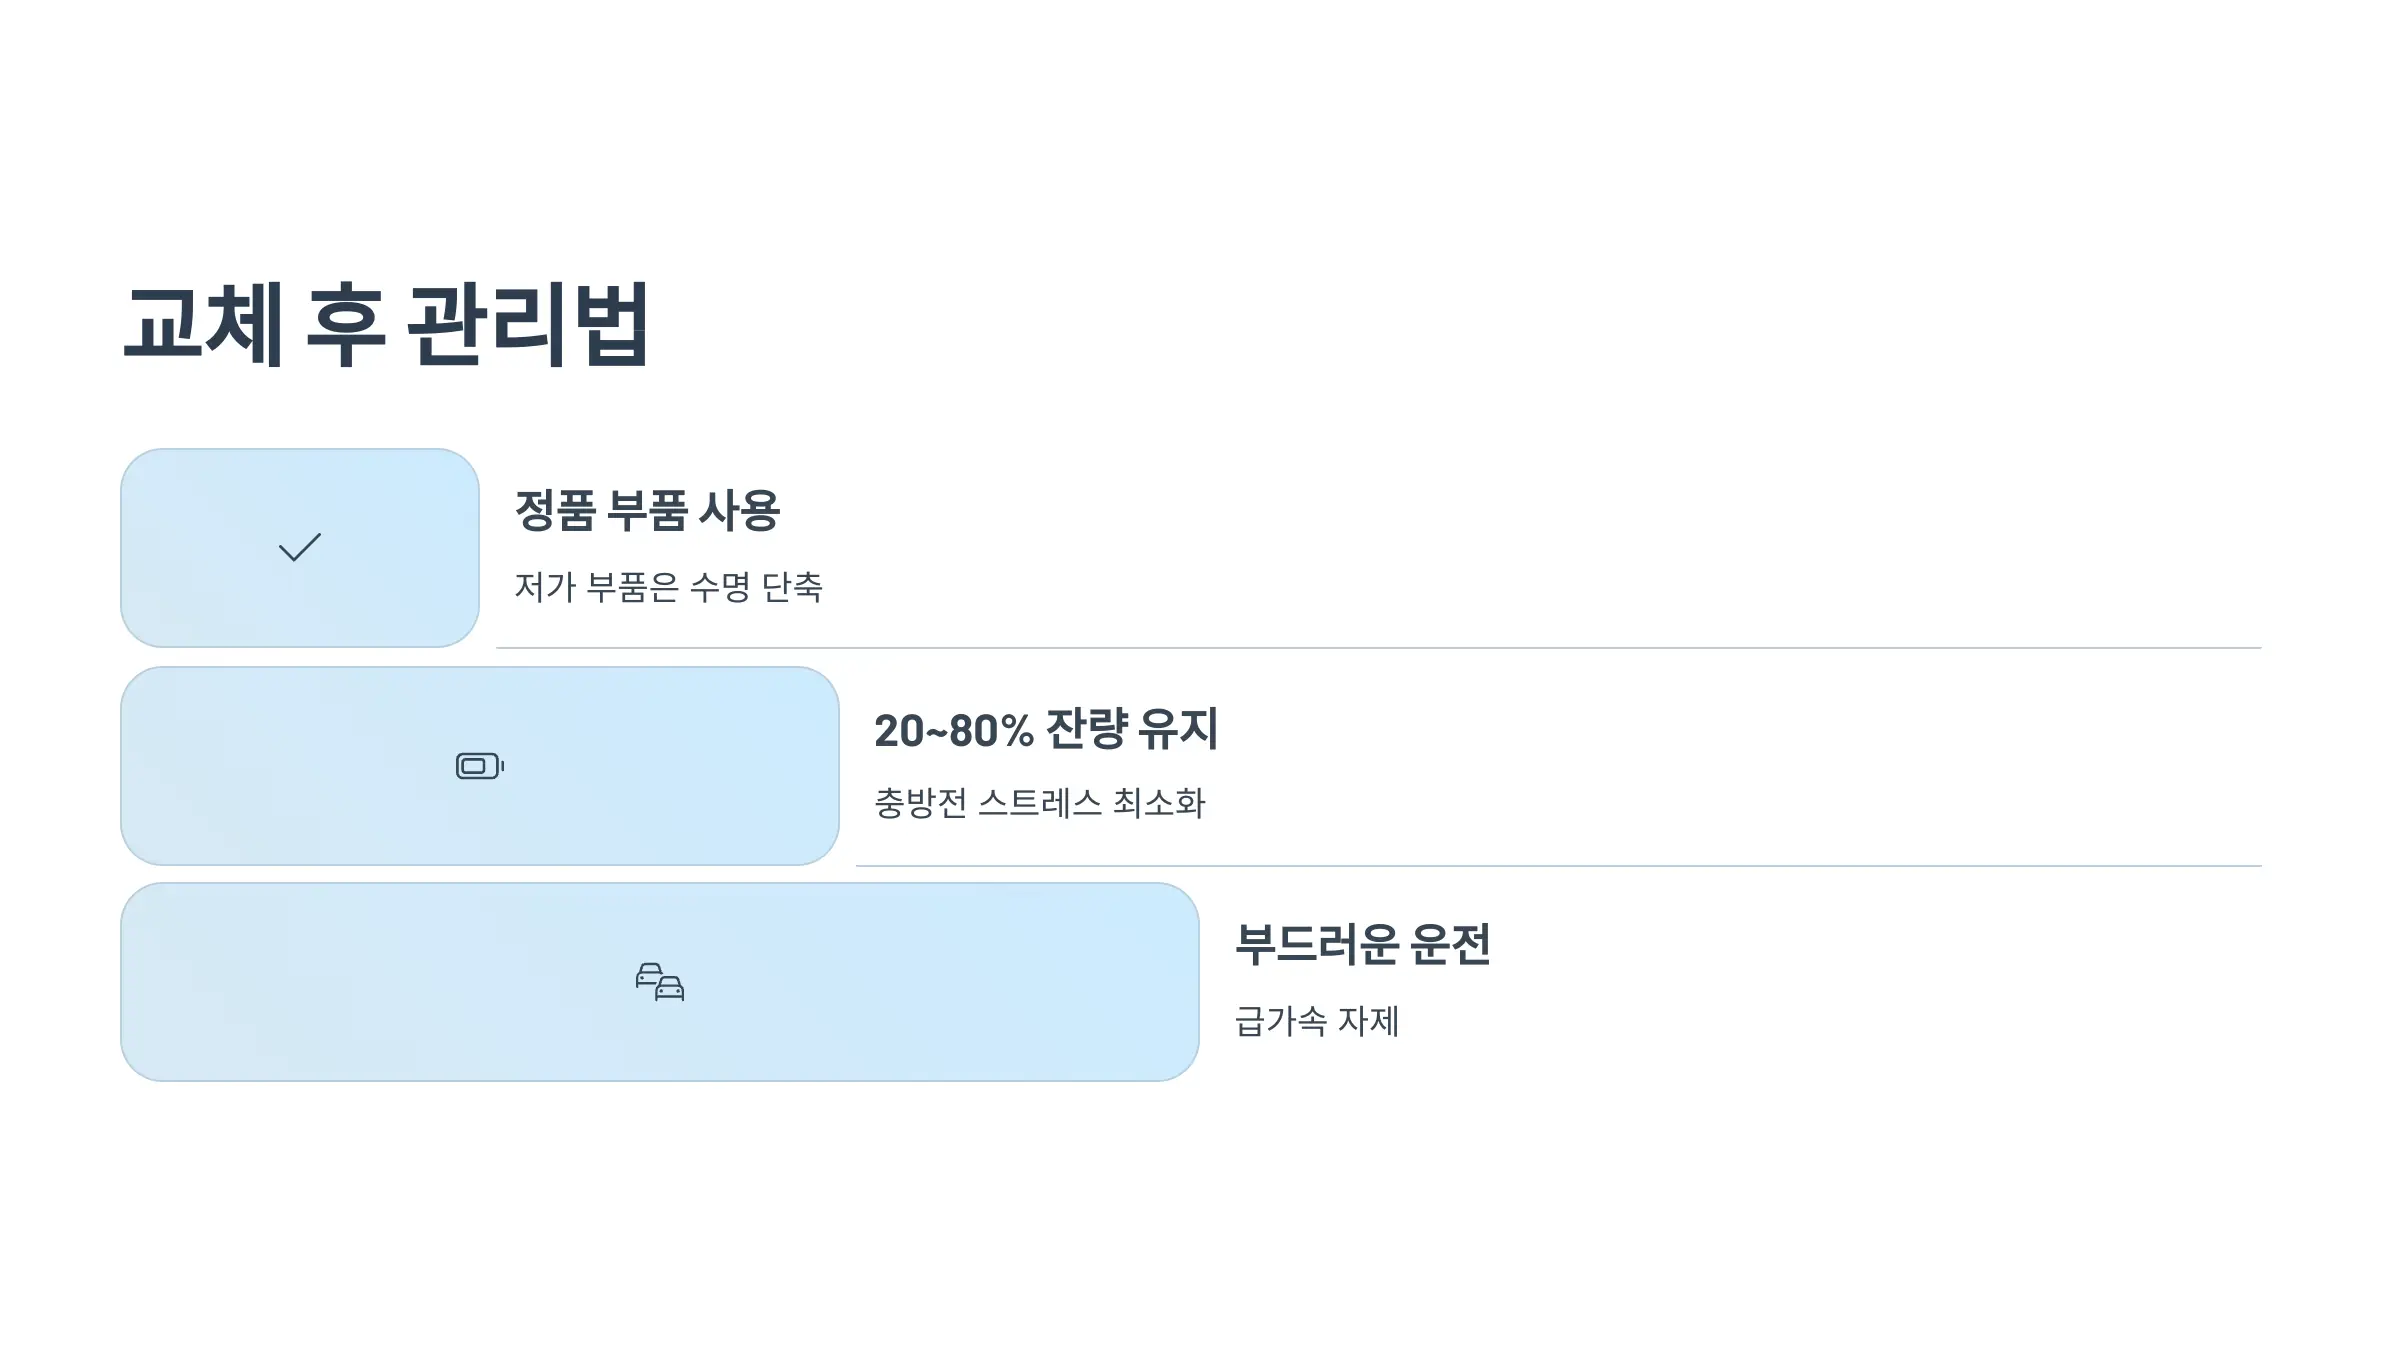
Task: Click the word 자제 in the last line
Action: pyautogui.click(x=1369, y=1021)
